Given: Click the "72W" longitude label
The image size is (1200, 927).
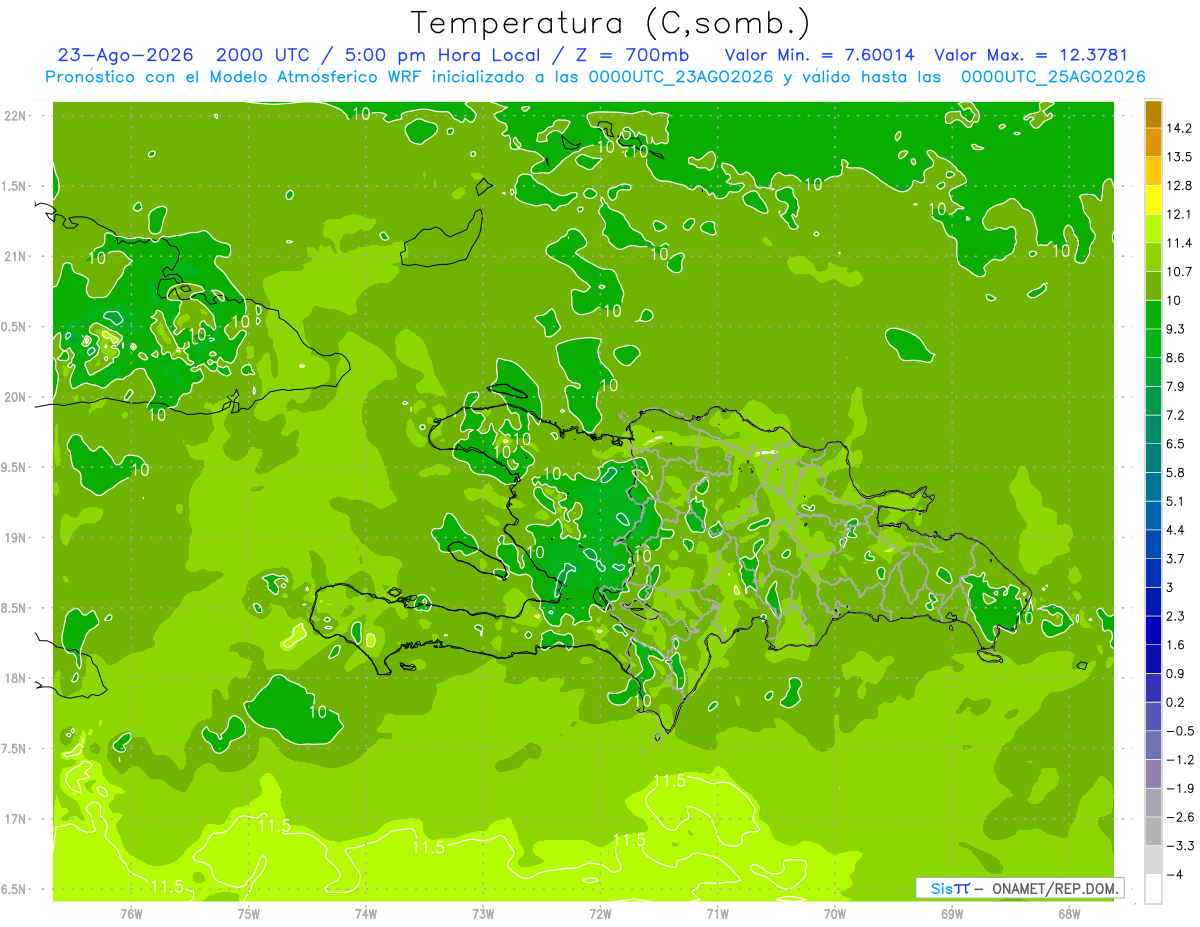Looking at the screenshot, I should (600, 914).
